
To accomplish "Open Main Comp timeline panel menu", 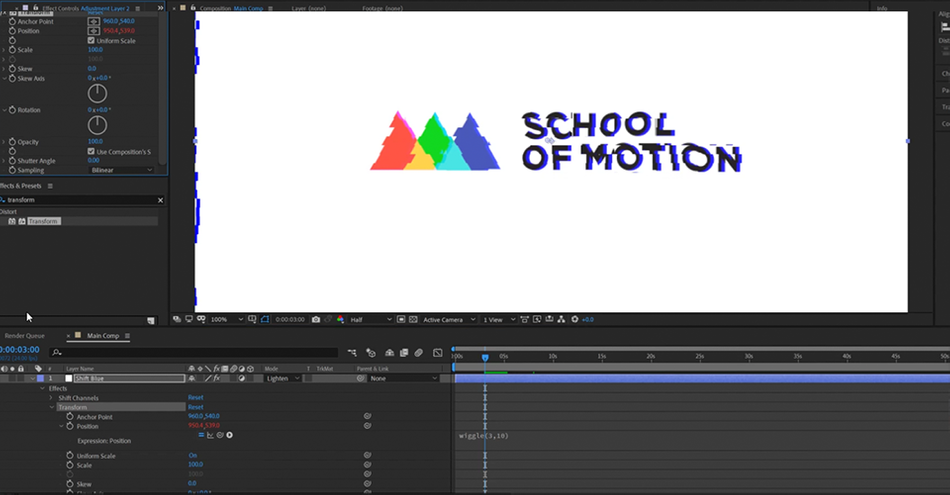I will click(x=127, y=336).
